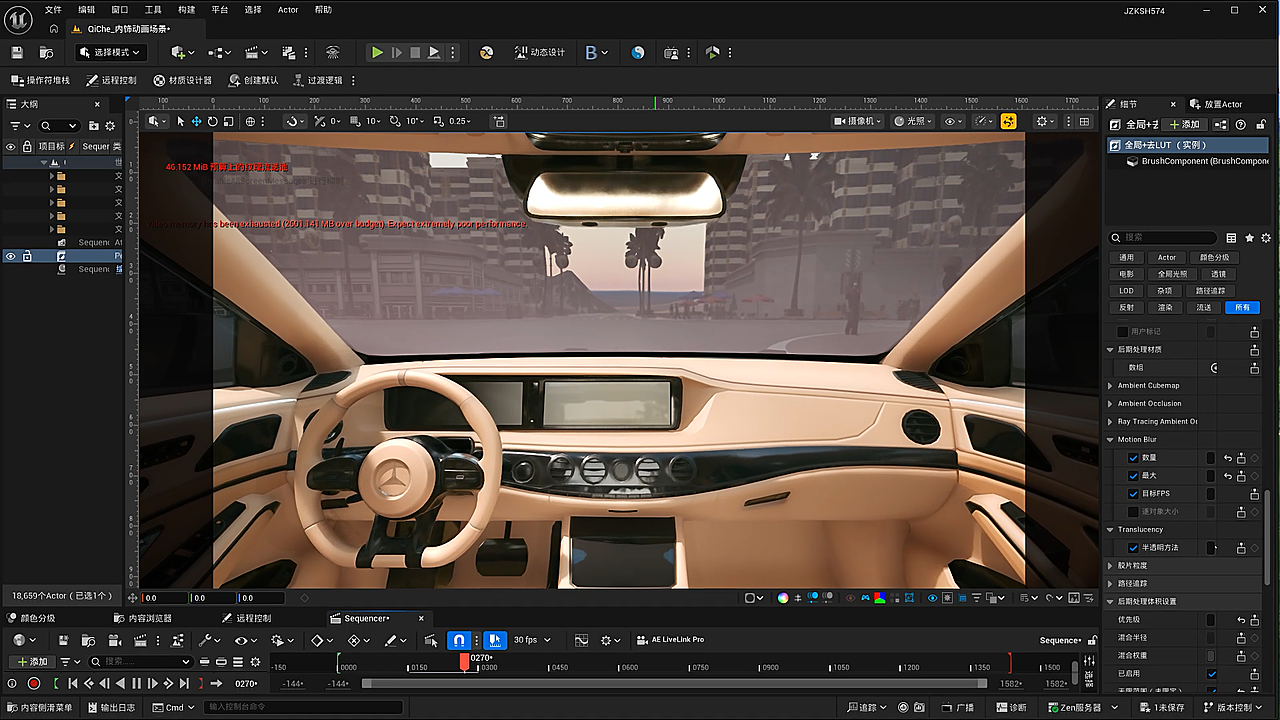The height and width of the screenshot is (720, 1280).
Task: Toggle the 用户标记 checkbox
Action: pos(1123,332)
